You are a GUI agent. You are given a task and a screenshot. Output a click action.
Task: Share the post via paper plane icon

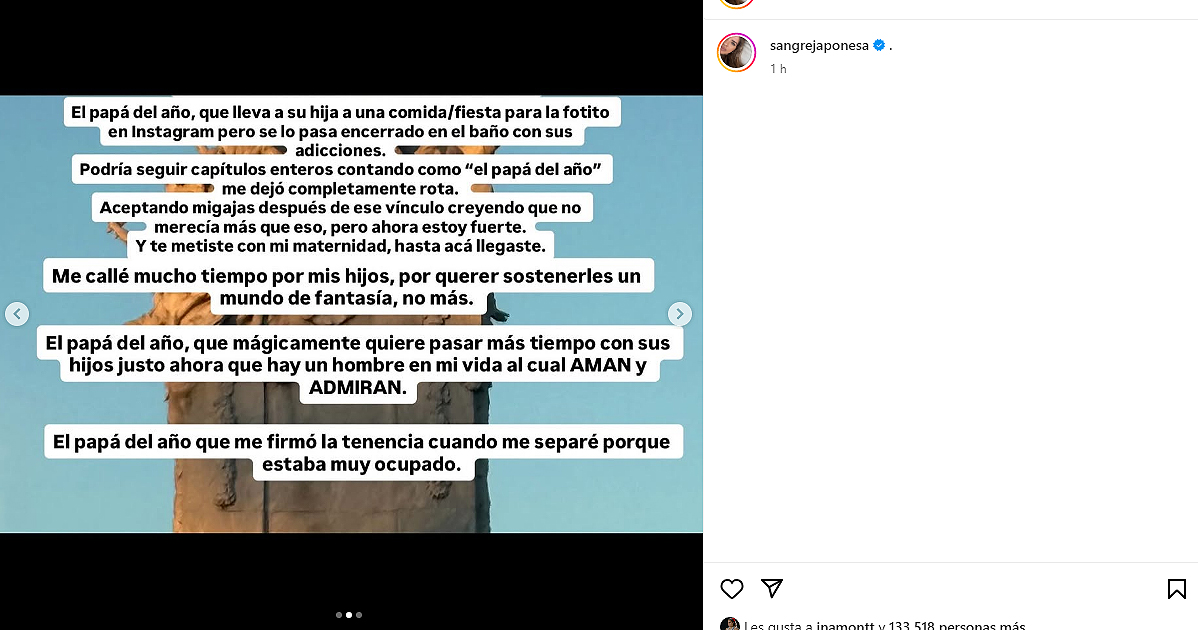(x=772, y=587)
